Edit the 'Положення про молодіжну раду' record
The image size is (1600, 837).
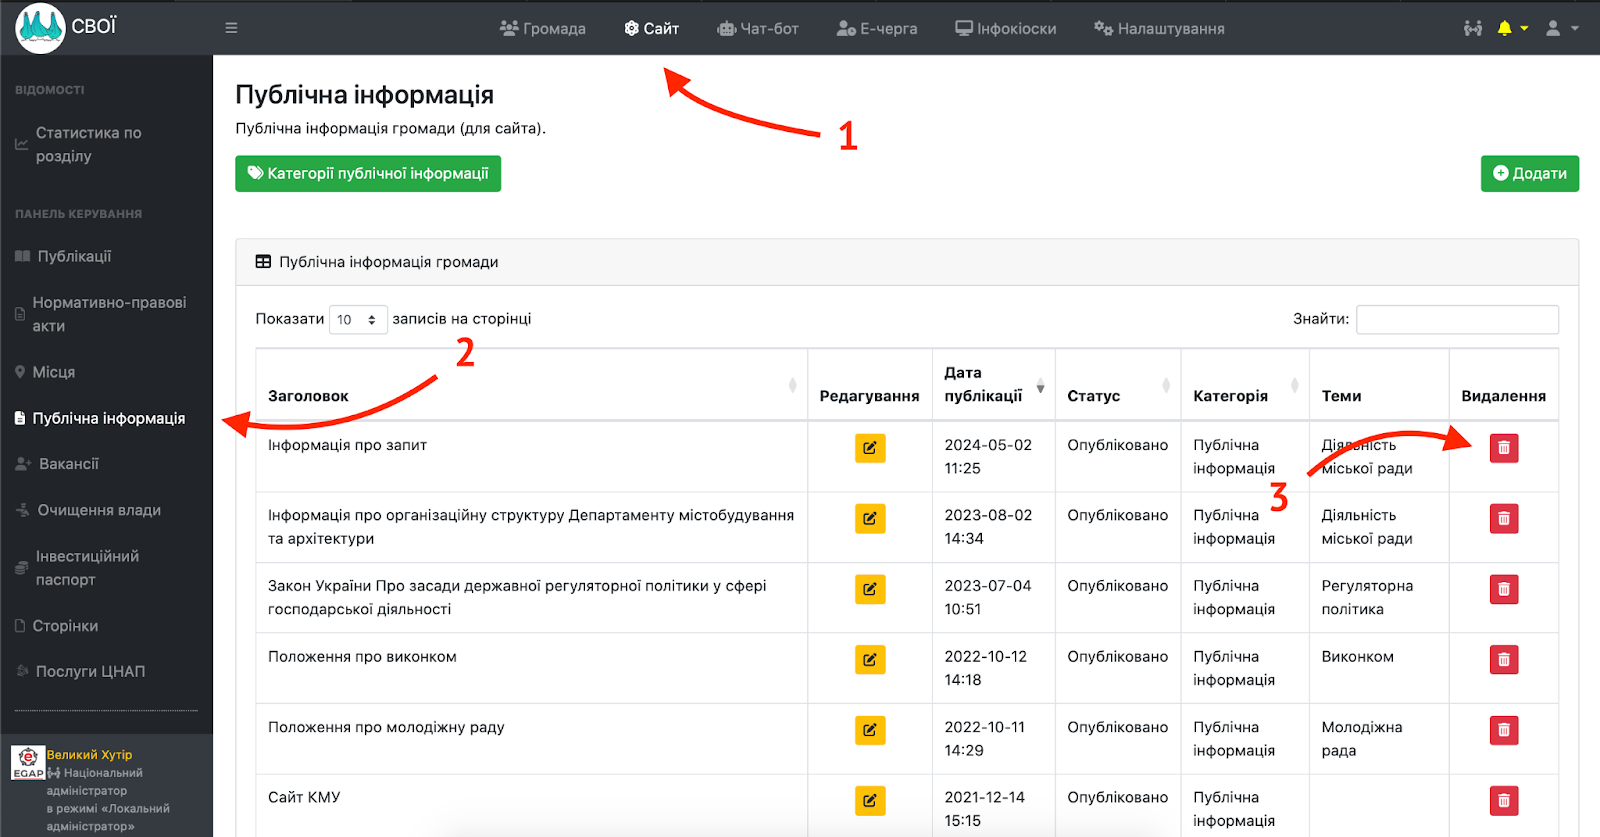coord(869,730)
